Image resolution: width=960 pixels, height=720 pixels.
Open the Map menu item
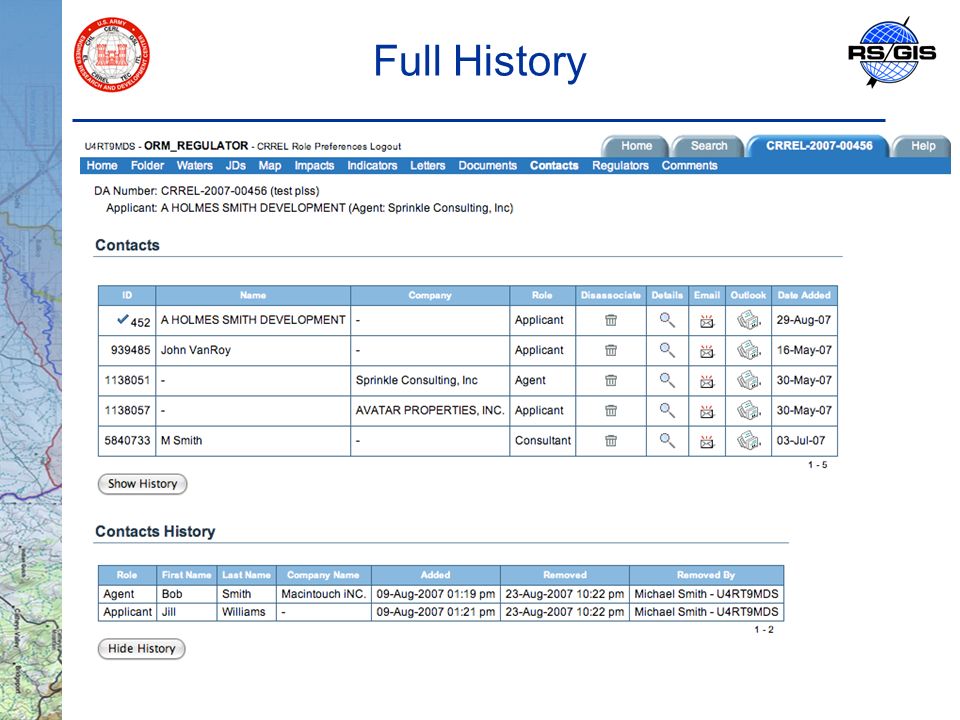269,165
